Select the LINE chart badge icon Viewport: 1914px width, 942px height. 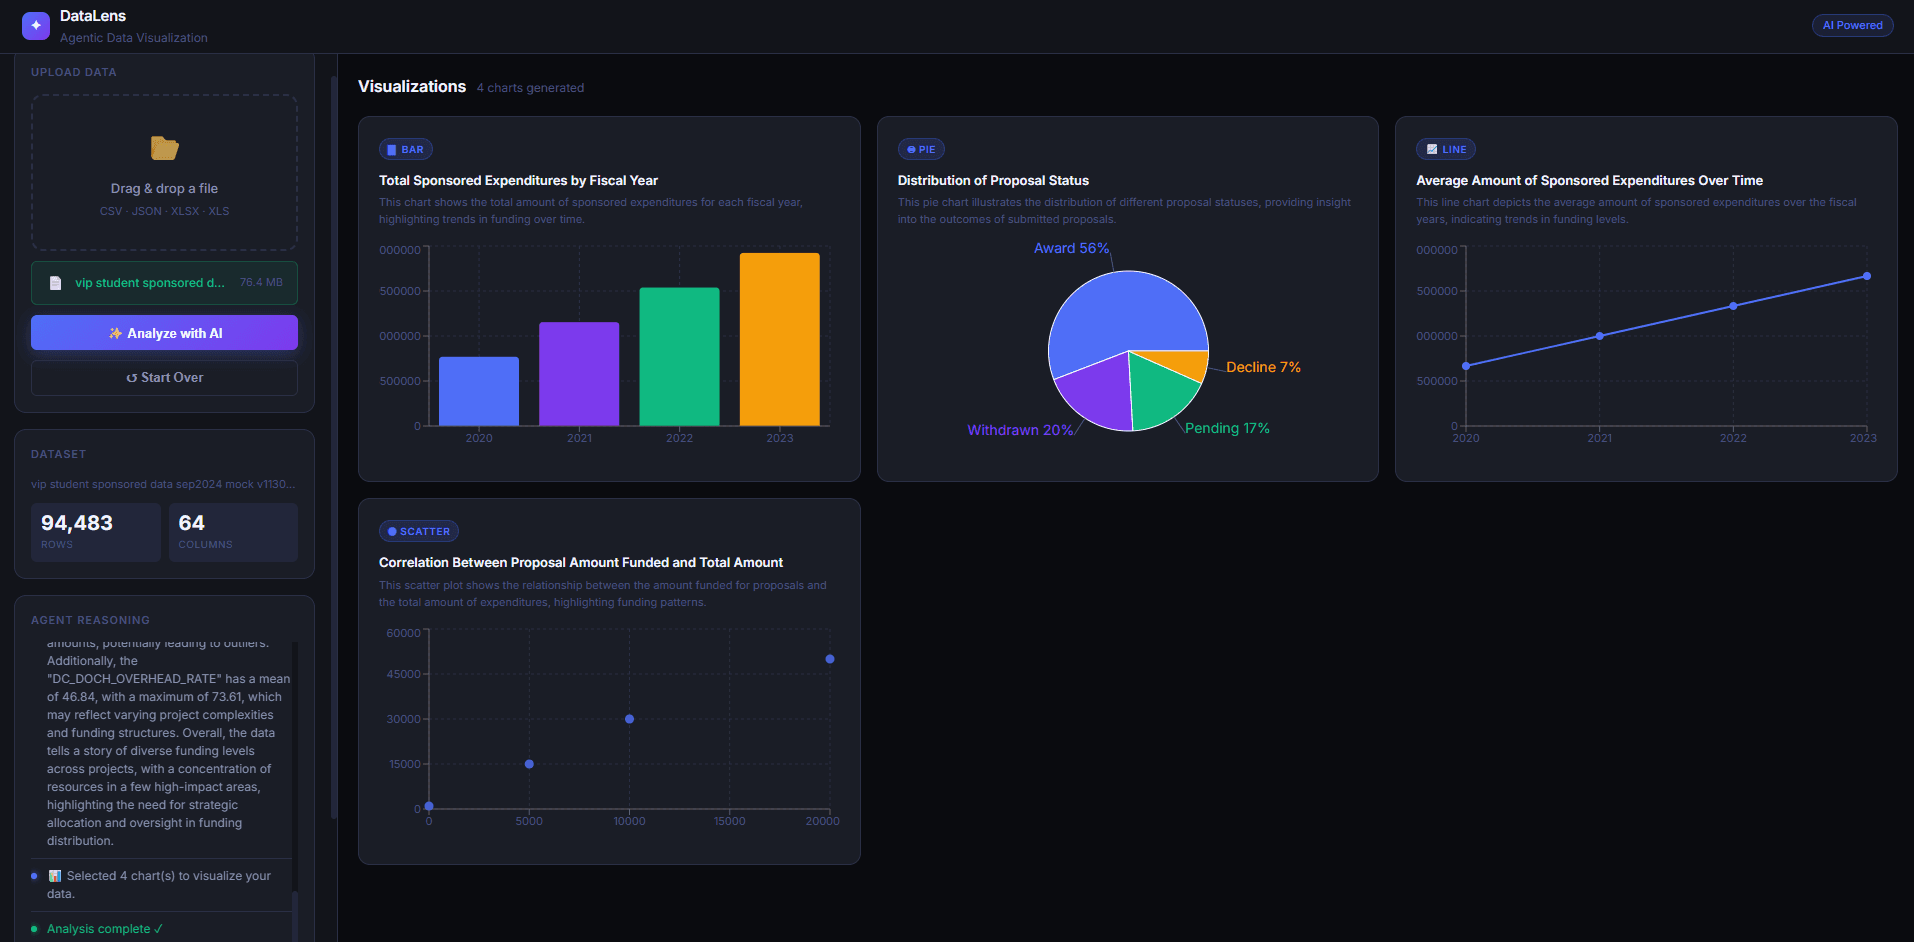[1430, 149]
